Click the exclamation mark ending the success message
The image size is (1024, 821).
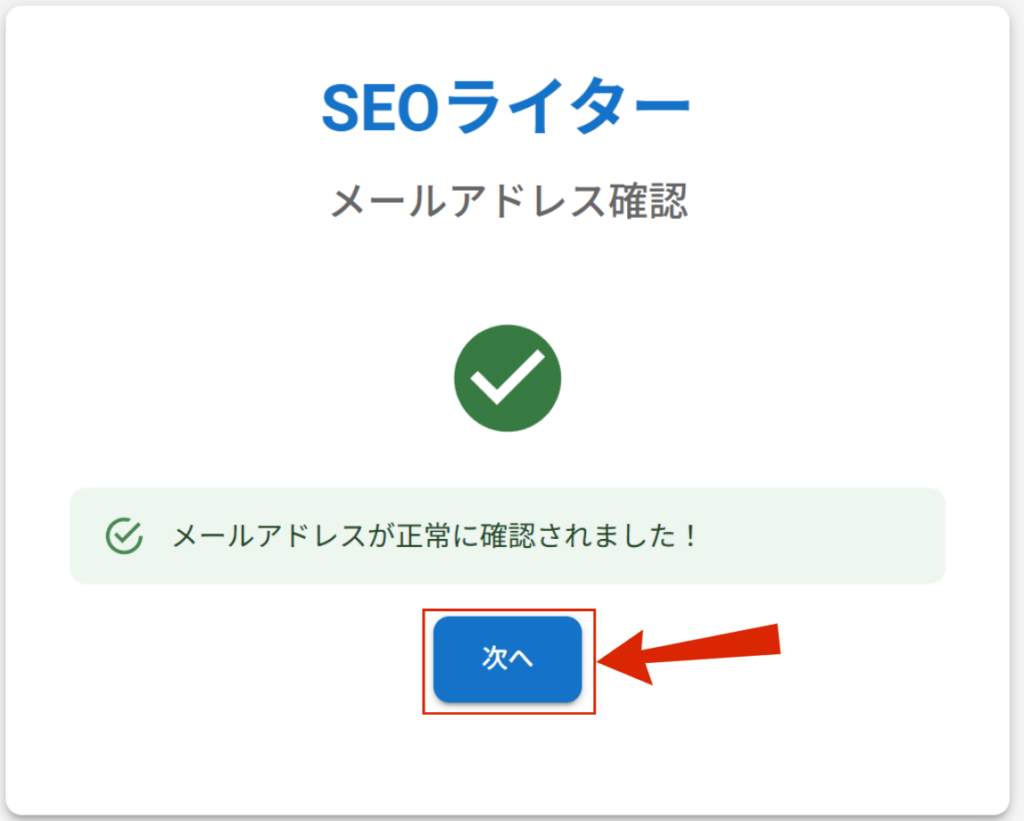(688, 536)
